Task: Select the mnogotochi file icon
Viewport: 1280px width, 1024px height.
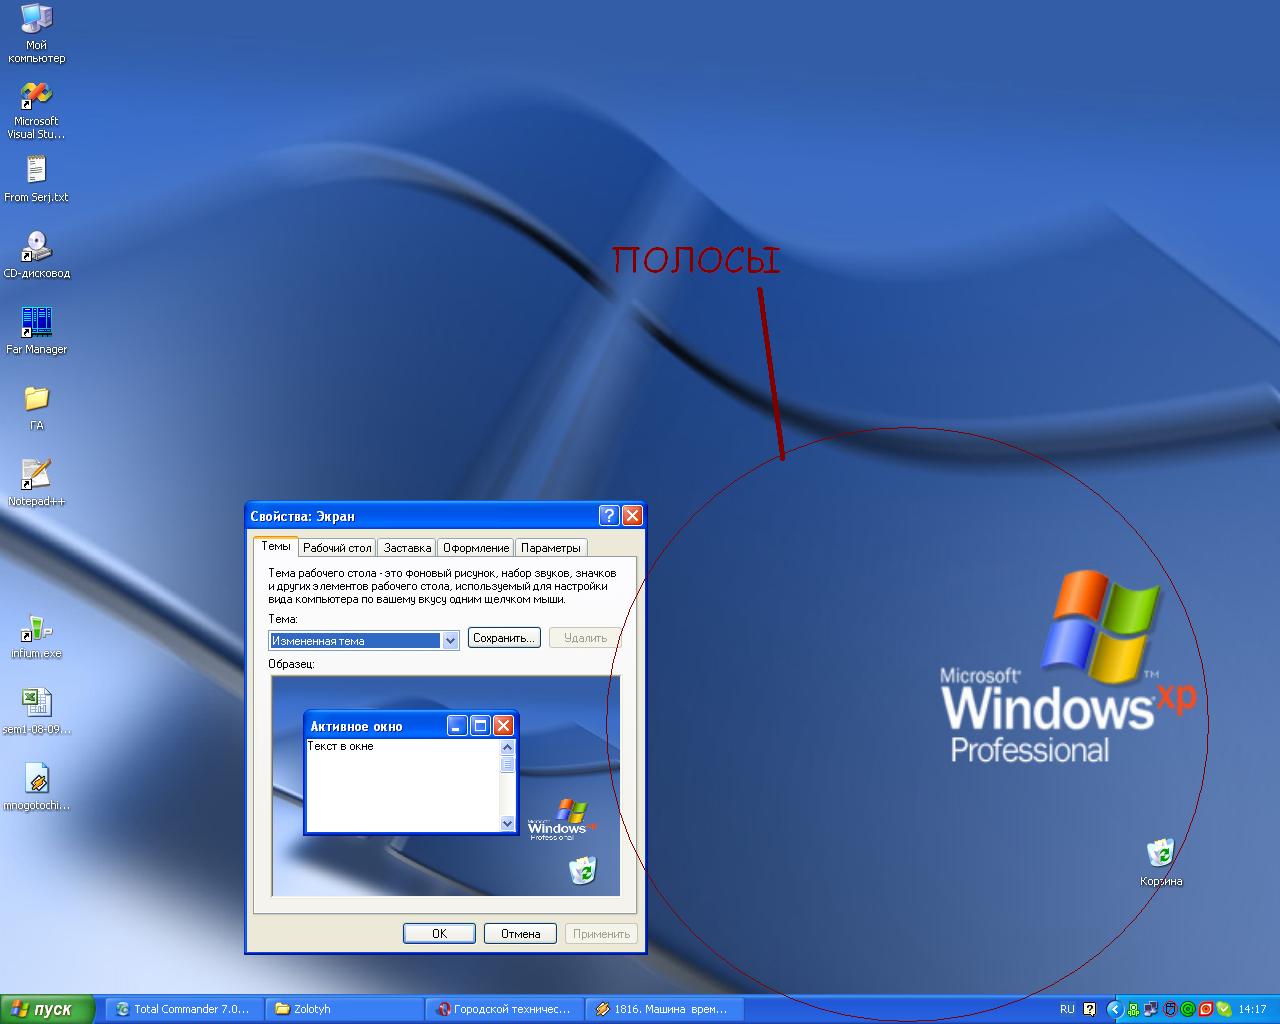Action: coord(36,788)
